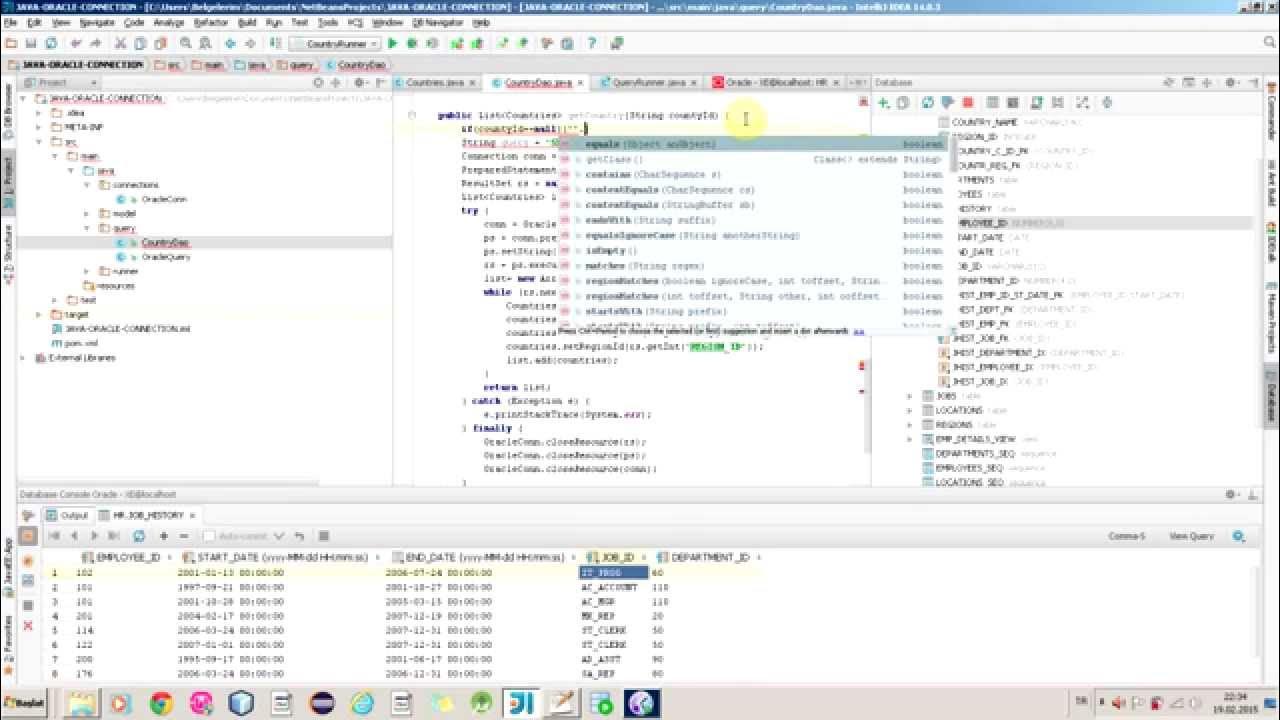
Task: Click the View Query button
Action: tap(1192, 536)
